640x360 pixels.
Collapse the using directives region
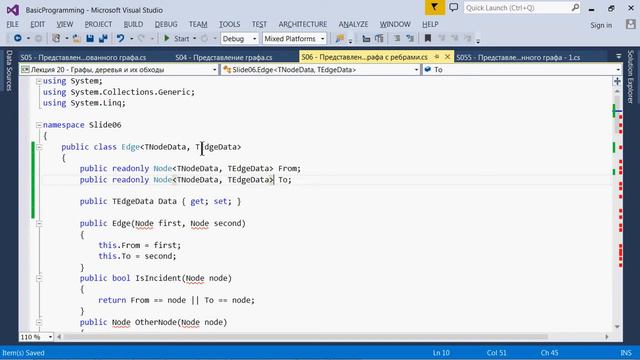click(x=39, y=81)
